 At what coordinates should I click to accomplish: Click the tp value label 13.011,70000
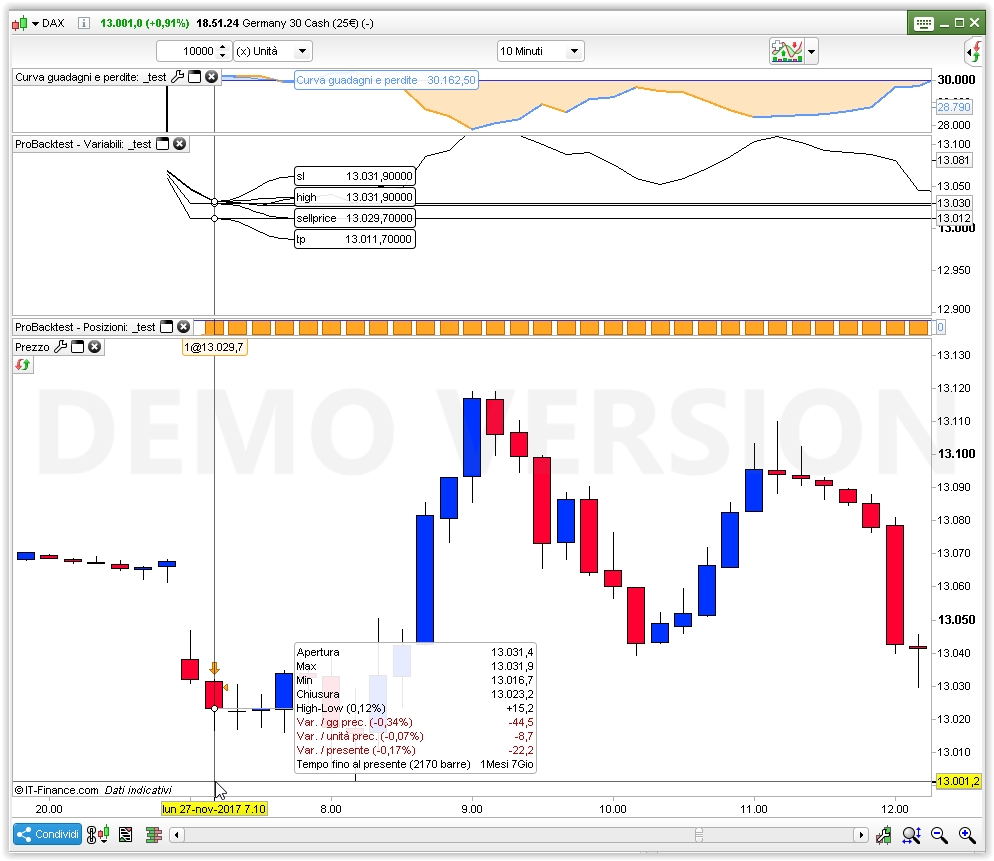(x=355, y=239)
